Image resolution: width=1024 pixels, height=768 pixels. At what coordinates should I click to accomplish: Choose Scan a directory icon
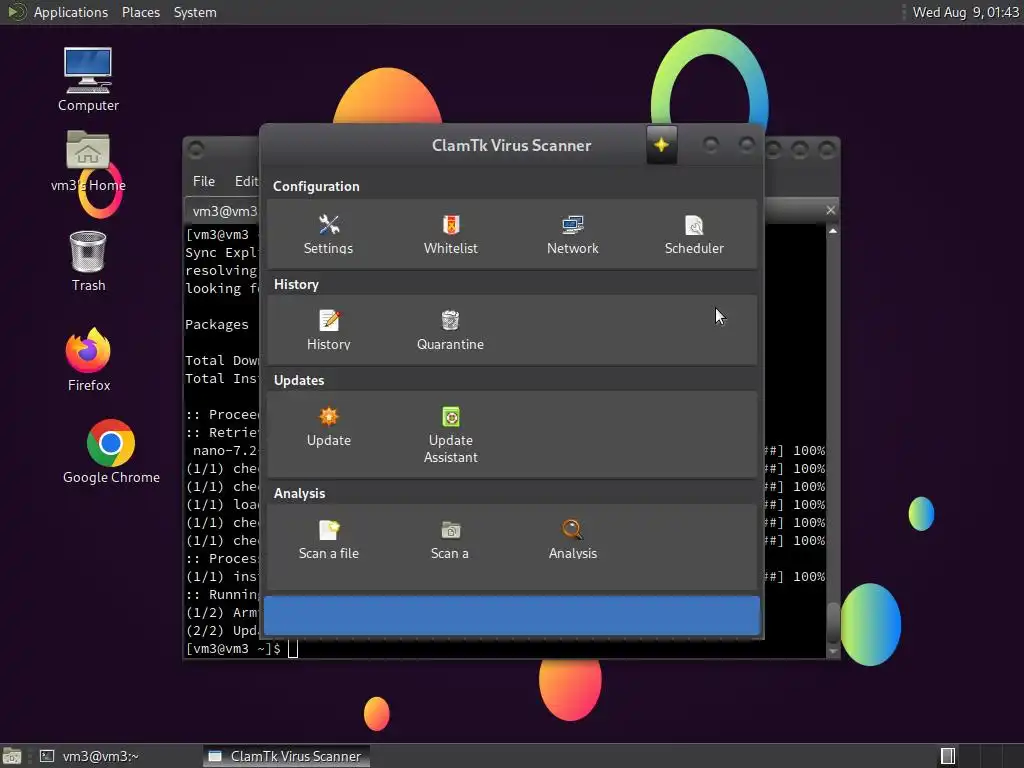pyautogui.click(x=450, y=539)
